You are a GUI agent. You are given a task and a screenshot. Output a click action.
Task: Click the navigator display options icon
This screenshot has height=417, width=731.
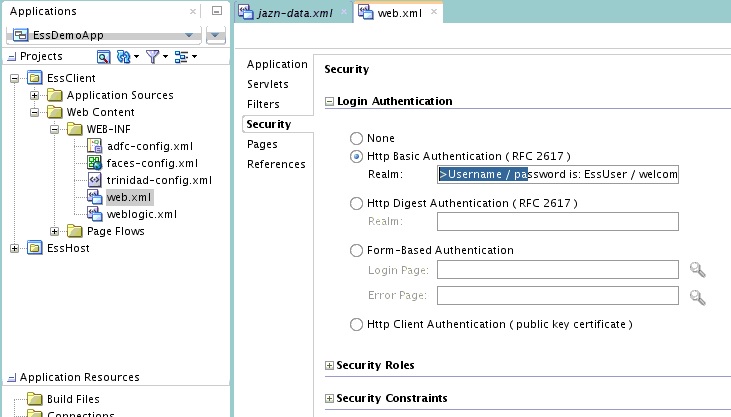(181, 57)
